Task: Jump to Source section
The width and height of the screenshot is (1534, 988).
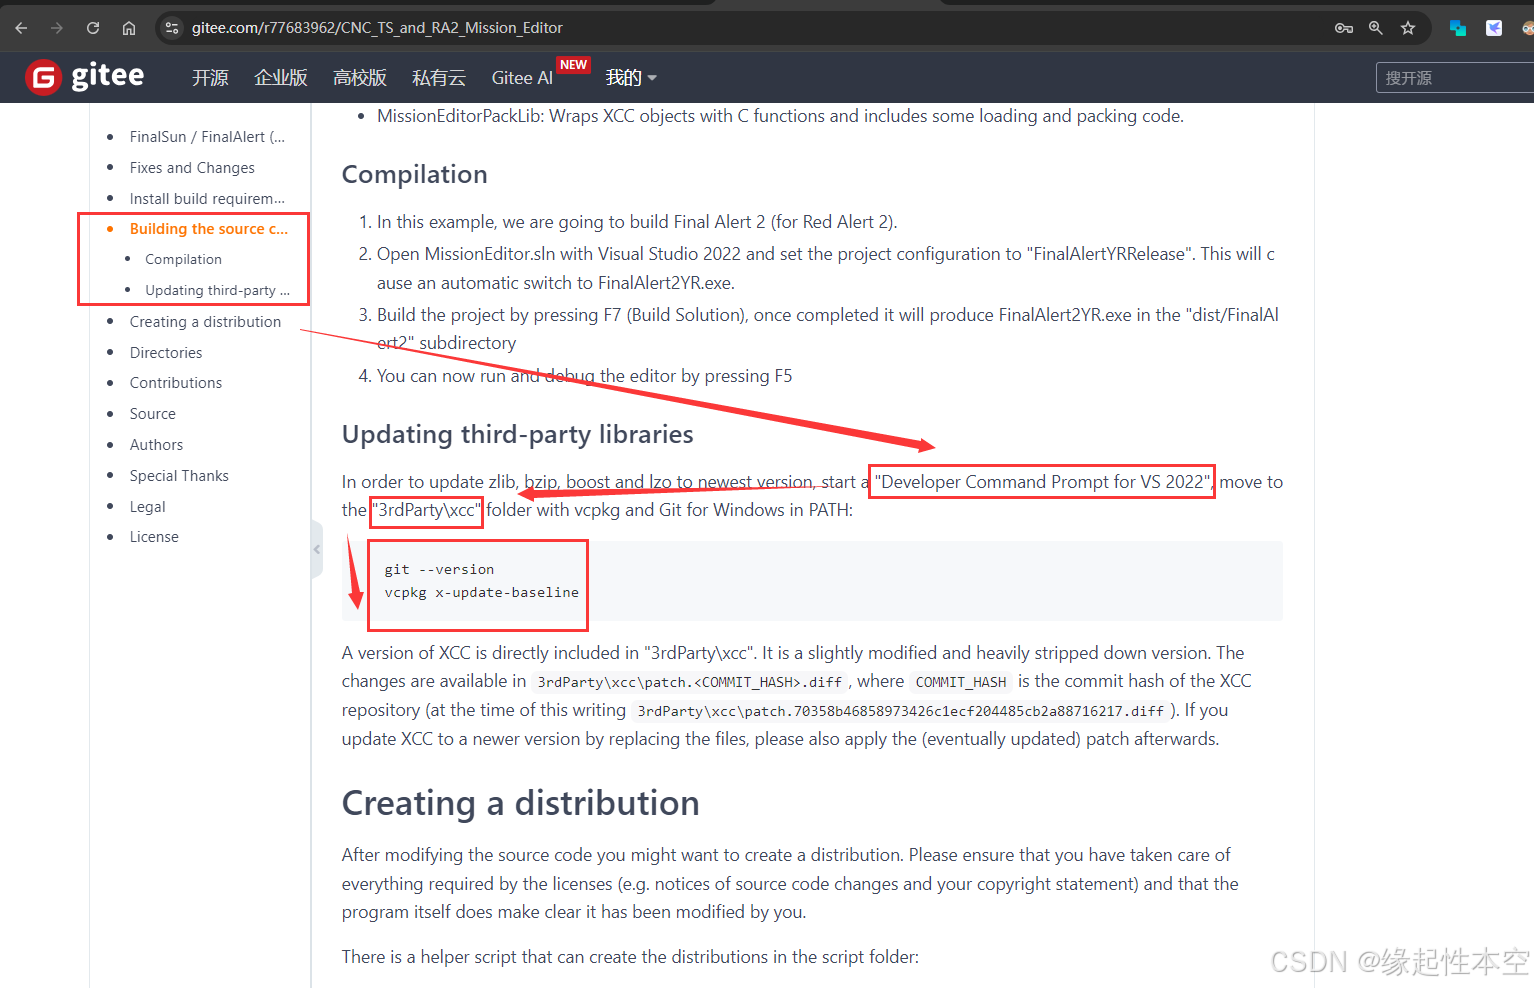Action: 152,414
